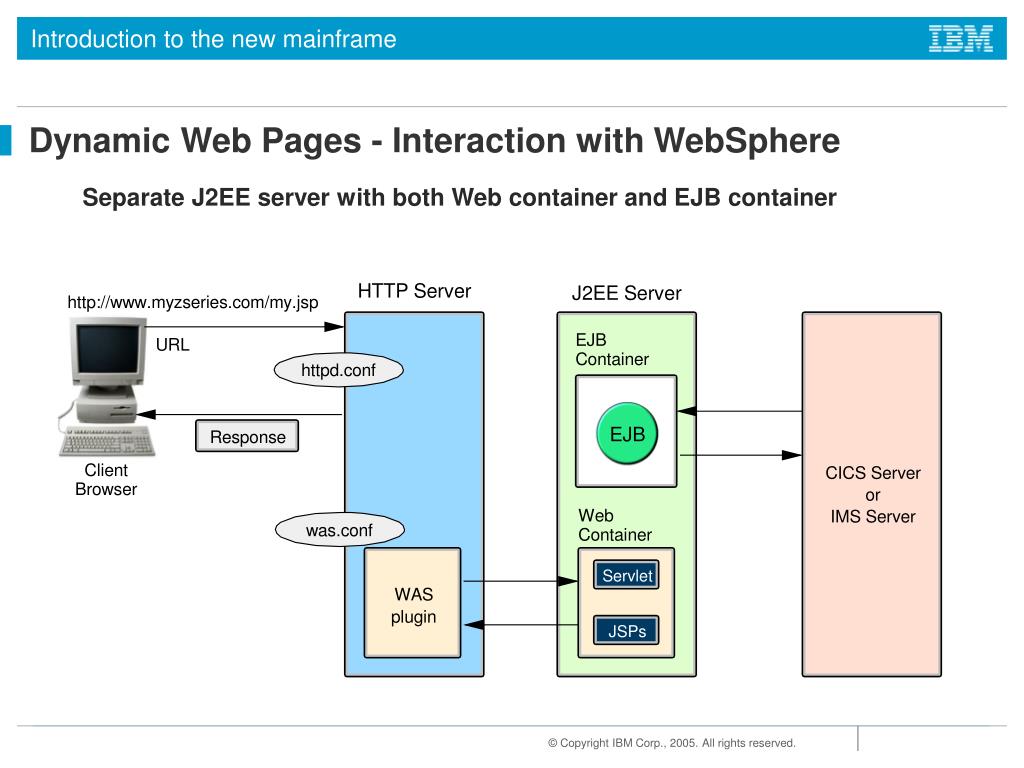Screen dimensions: 1024x768
Task: Select the green EJB circle
Action: click(x=627, y=434)
